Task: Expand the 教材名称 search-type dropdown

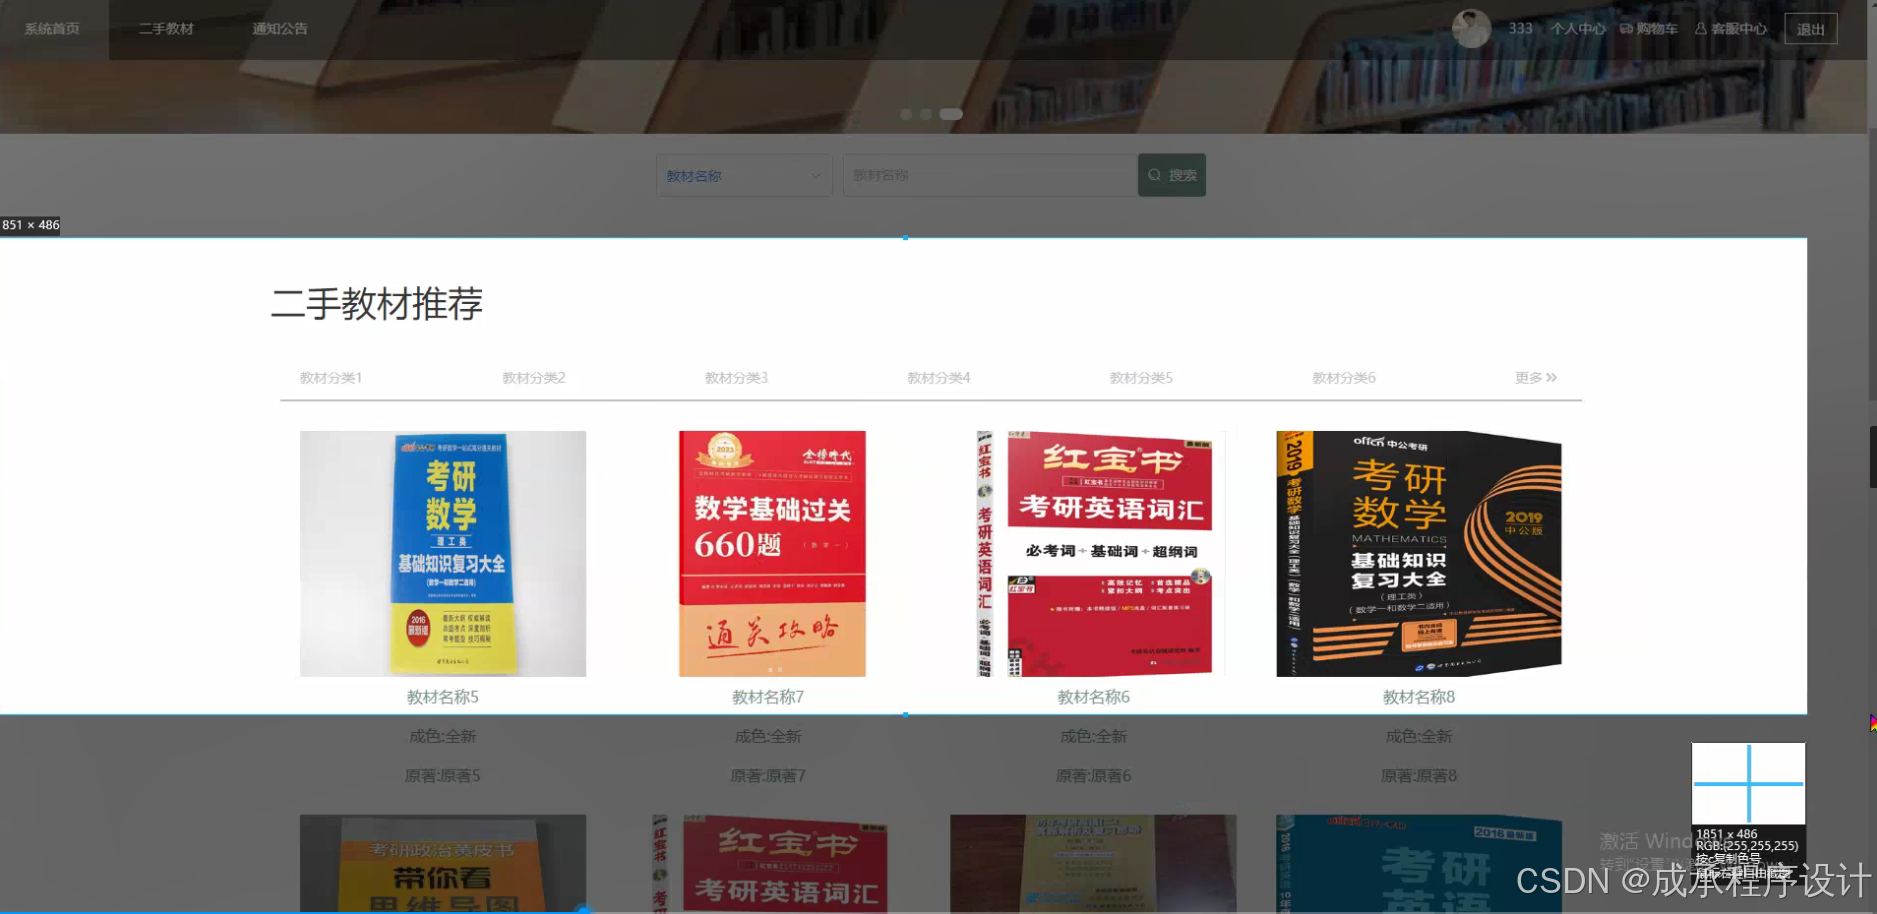Action: tap(744, 175)
